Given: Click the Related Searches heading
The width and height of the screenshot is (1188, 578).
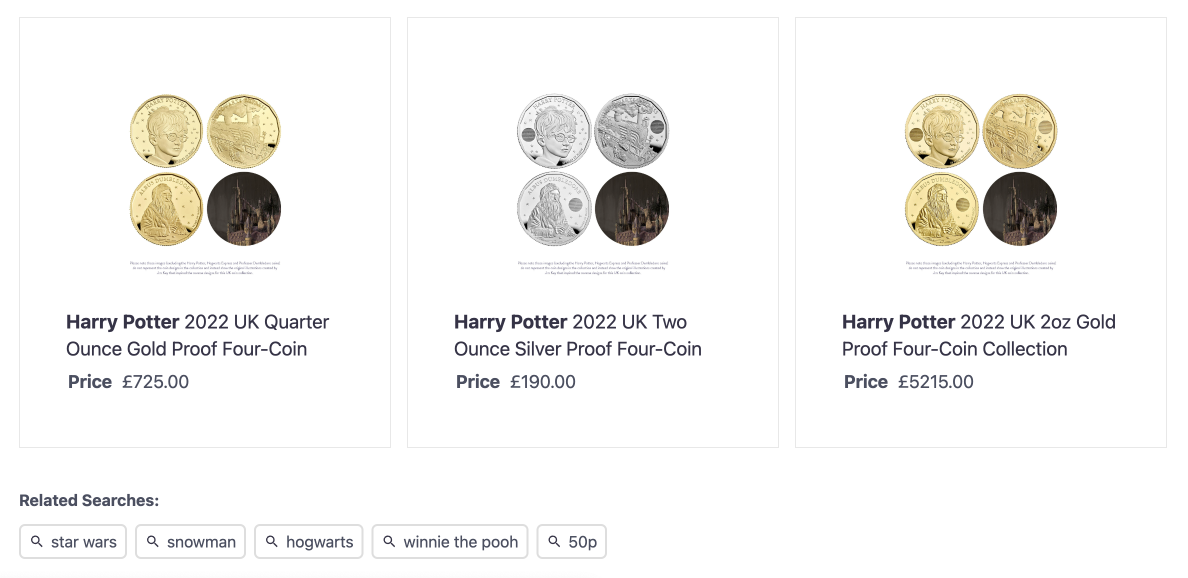Looking at the screenshot, I should (89, 501).
